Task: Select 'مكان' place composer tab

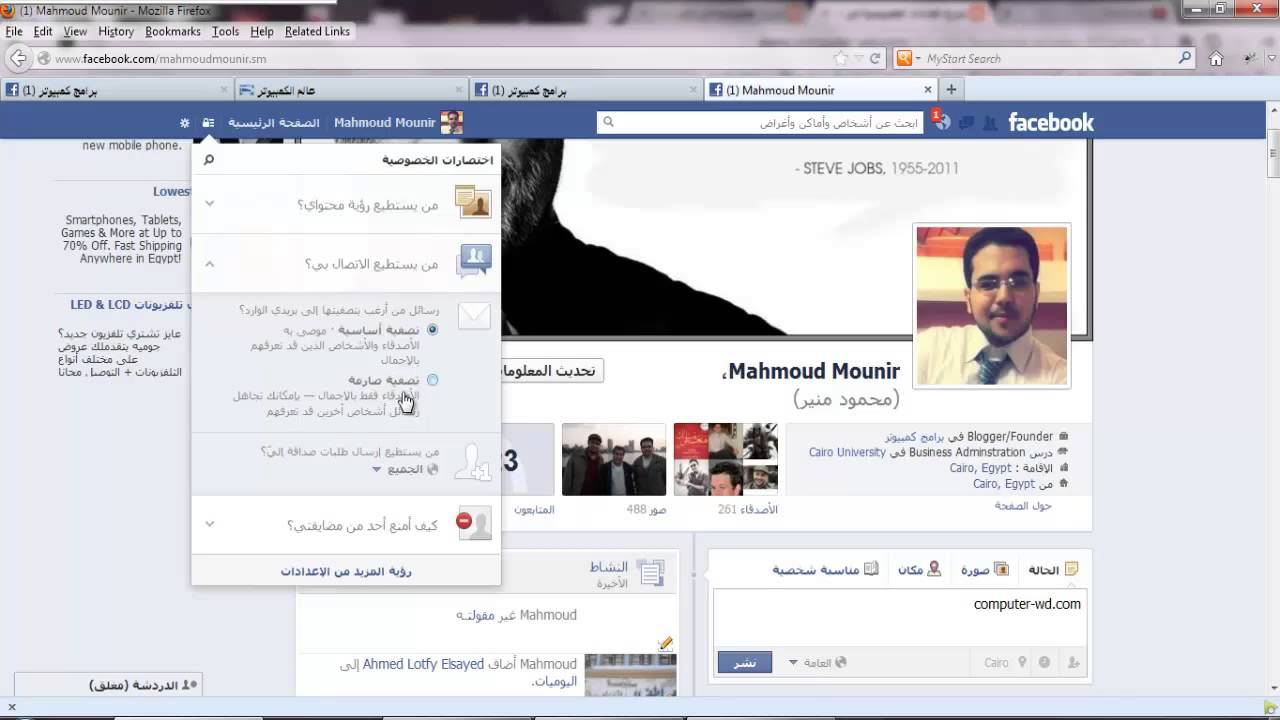Action: [919, 570]
